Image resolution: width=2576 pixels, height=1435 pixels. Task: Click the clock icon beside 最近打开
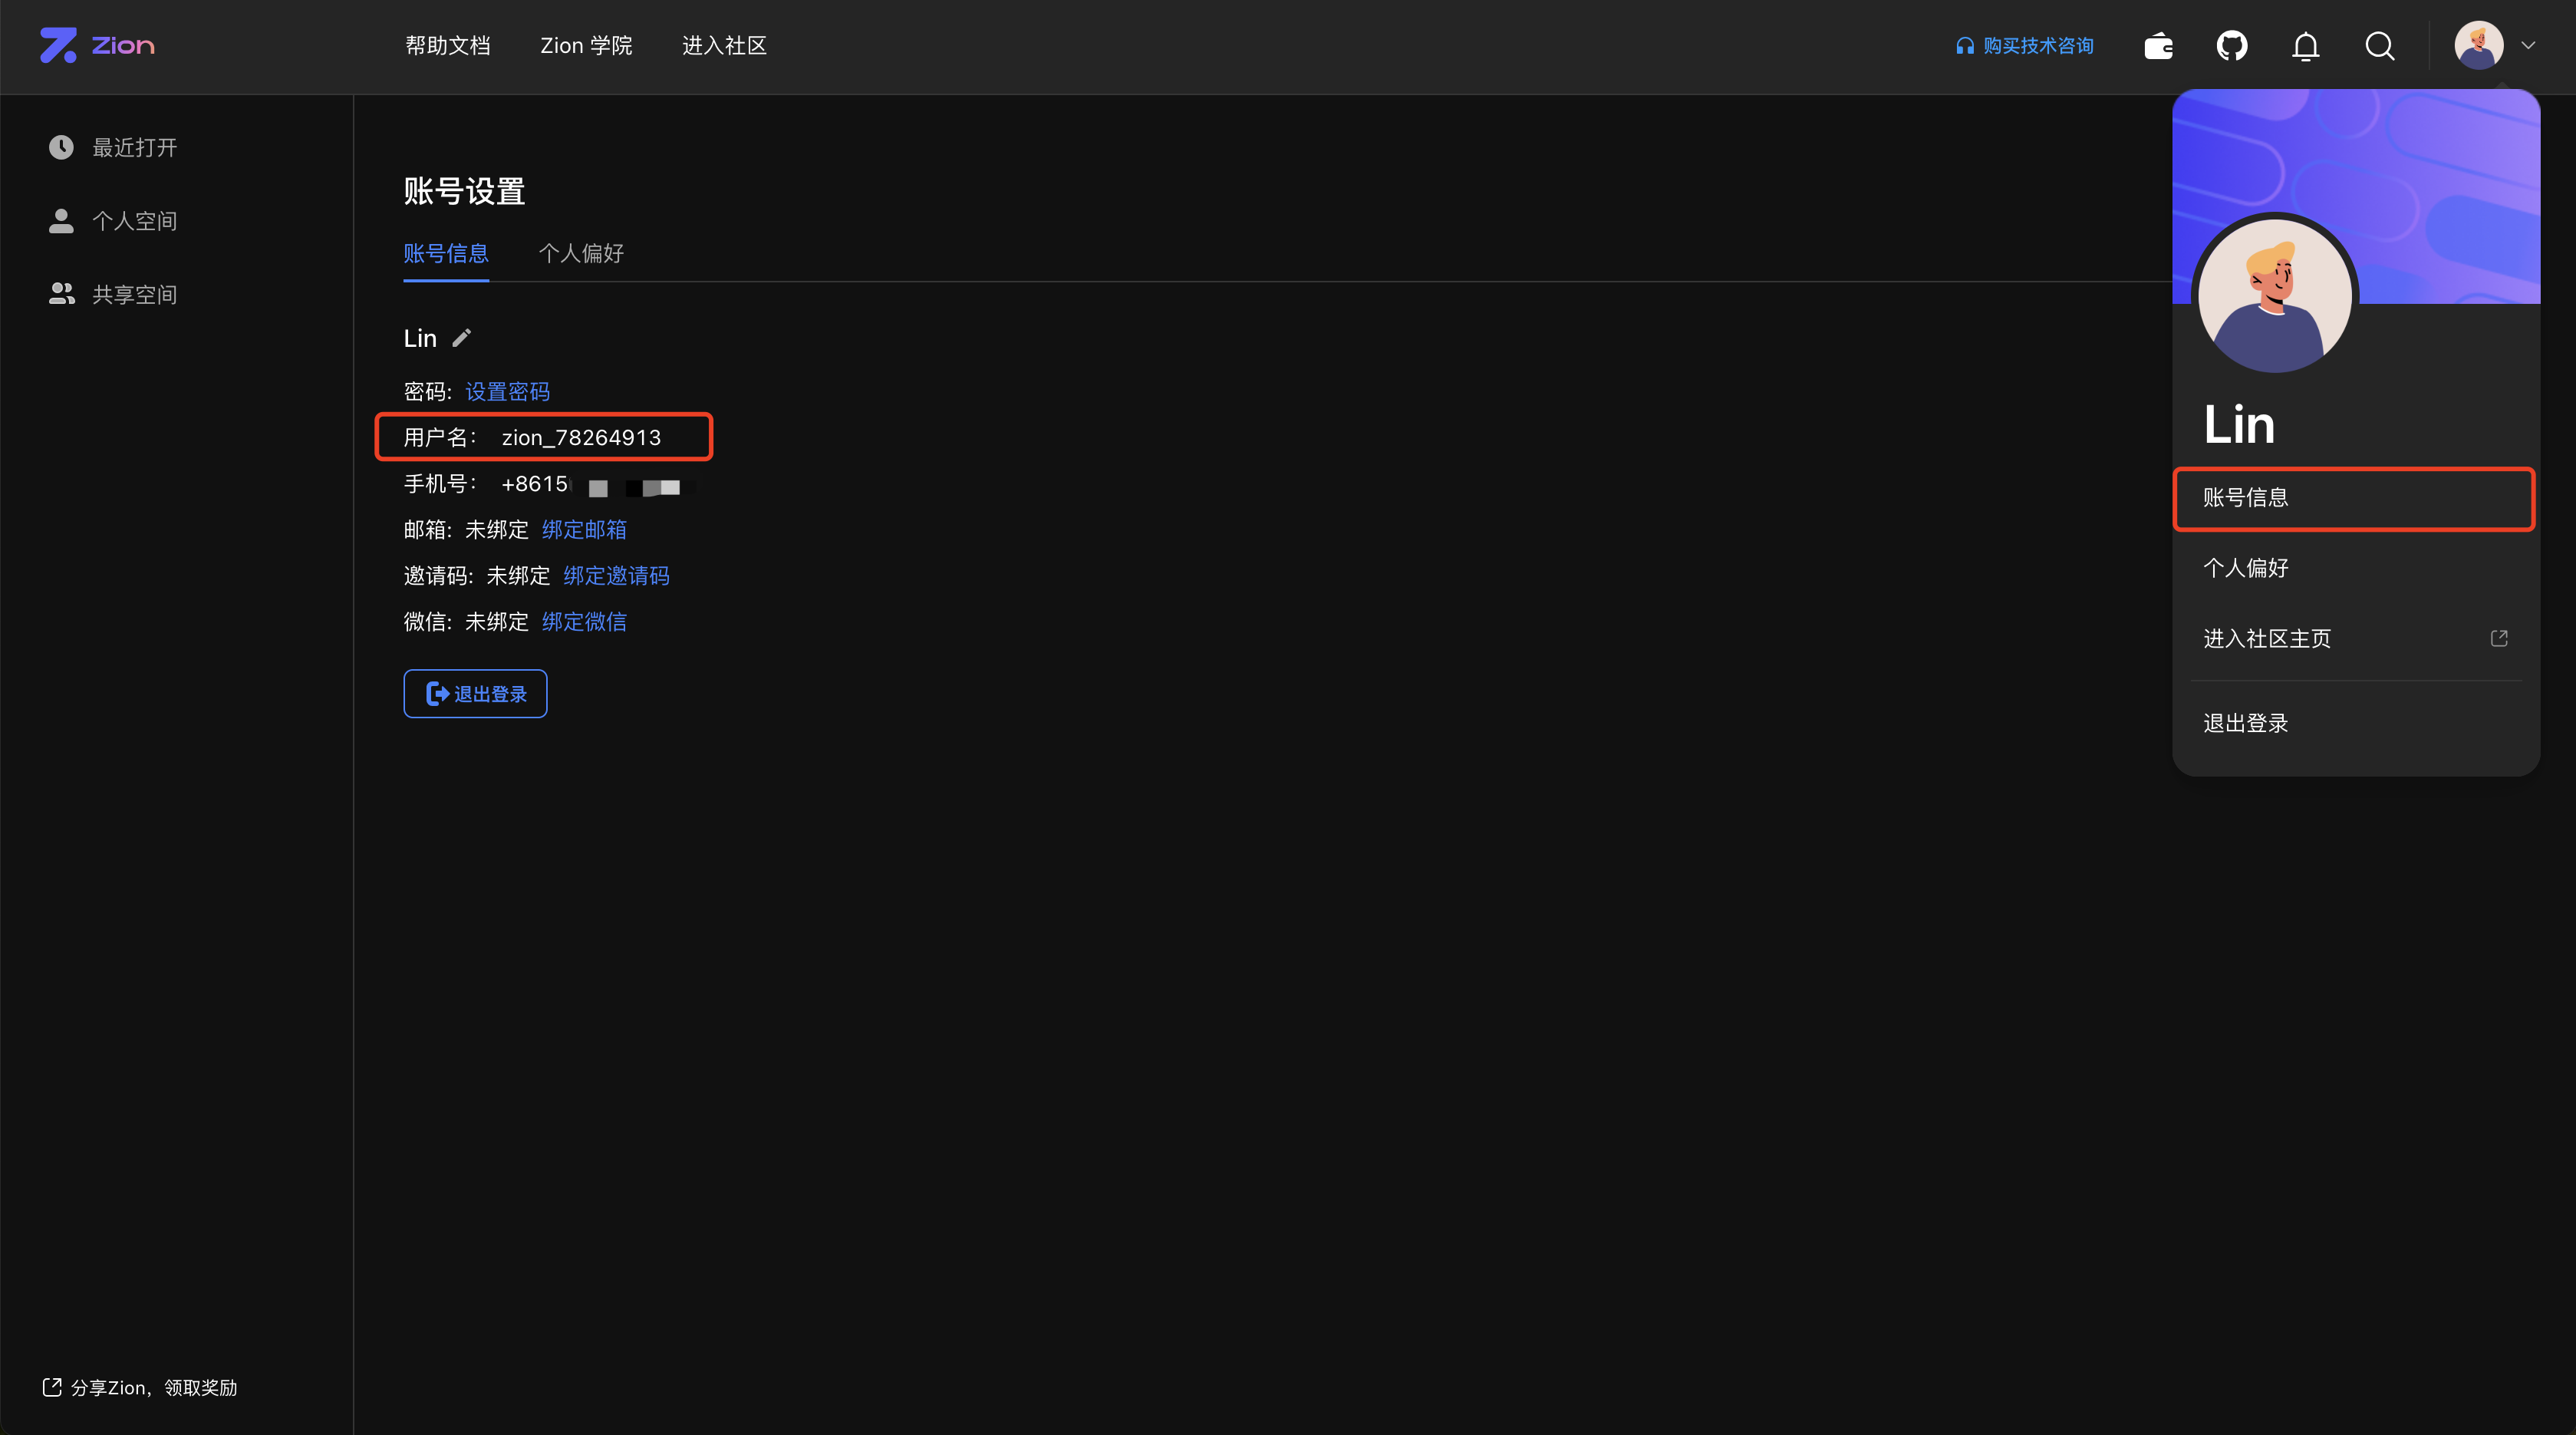point(61,147)
